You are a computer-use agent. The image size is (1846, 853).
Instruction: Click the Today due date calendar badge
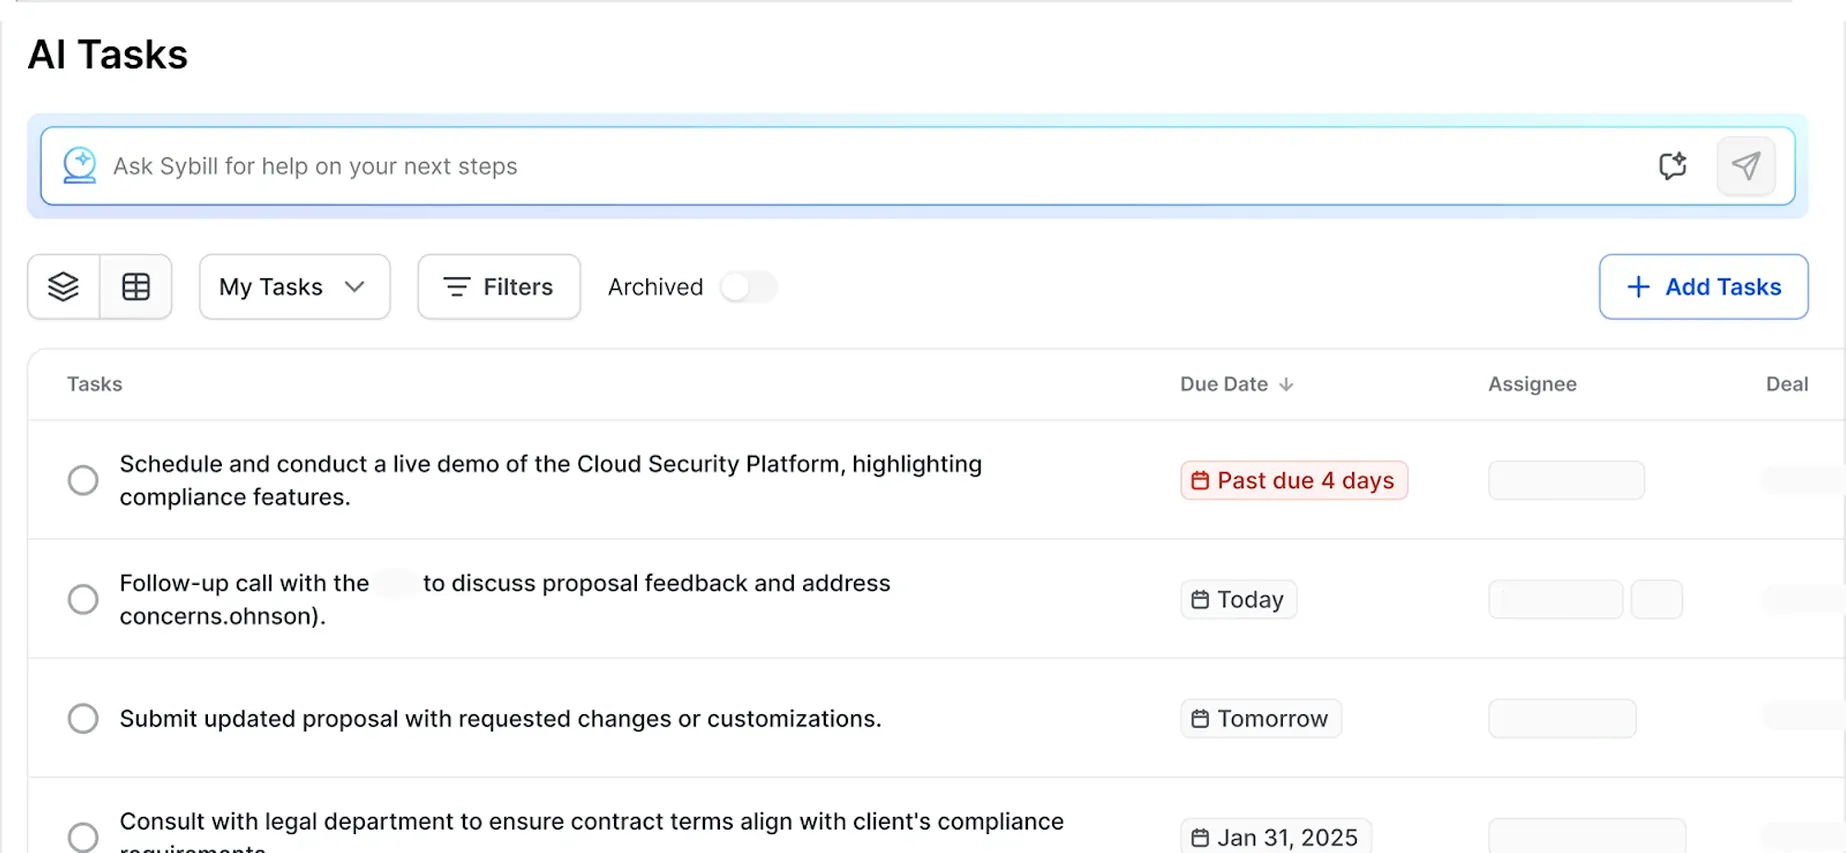click(1238, 599)
